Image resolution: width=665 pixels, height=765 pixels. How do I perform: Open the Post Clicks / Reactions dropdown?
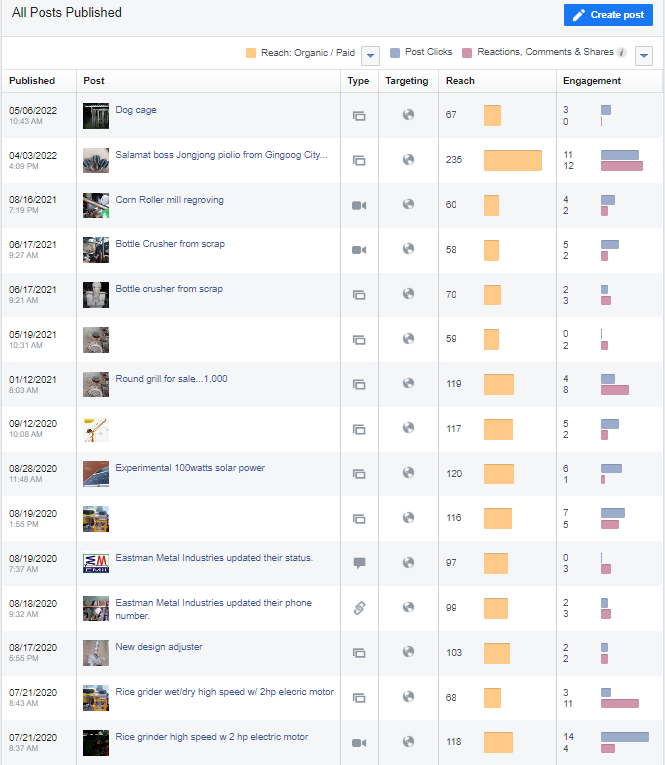[x=644, y=56]
